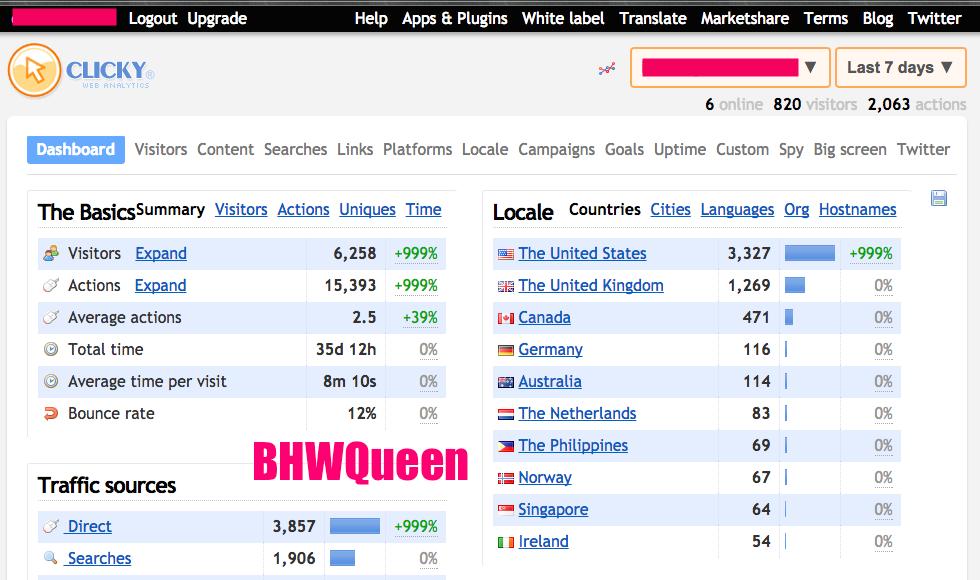980x580 pixels.
Task: Click the Visitors row people icon
Action: (x=51, y=254)
